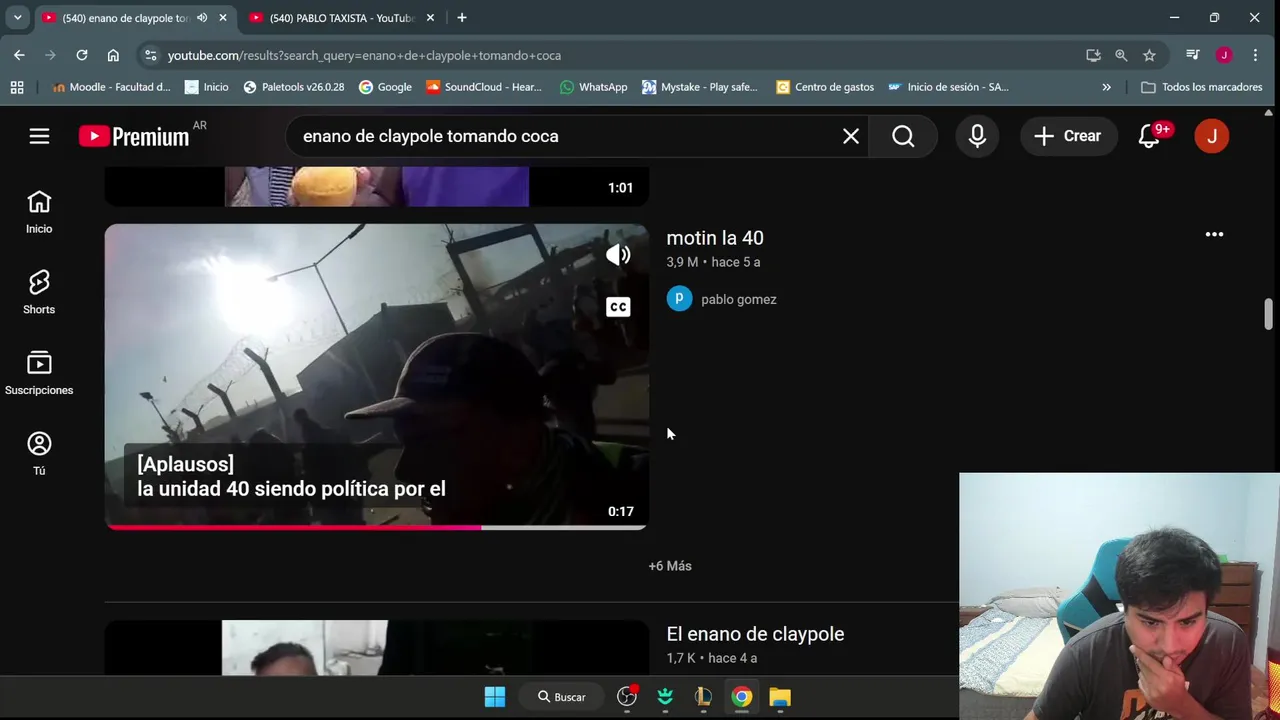Open the Windows Start menu
Viewport: 1280px width, 720px height.
pos(495,697)
